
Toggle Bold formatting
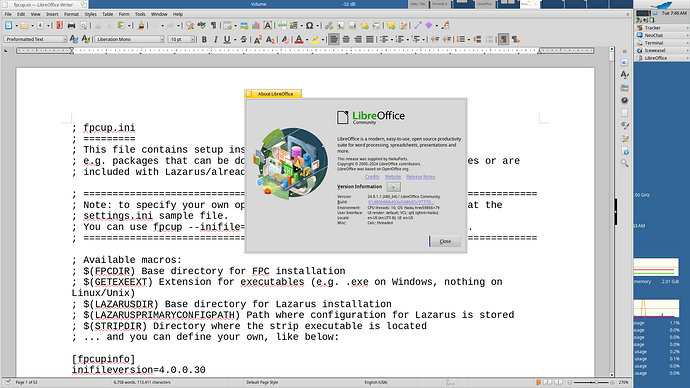point(204,39)
